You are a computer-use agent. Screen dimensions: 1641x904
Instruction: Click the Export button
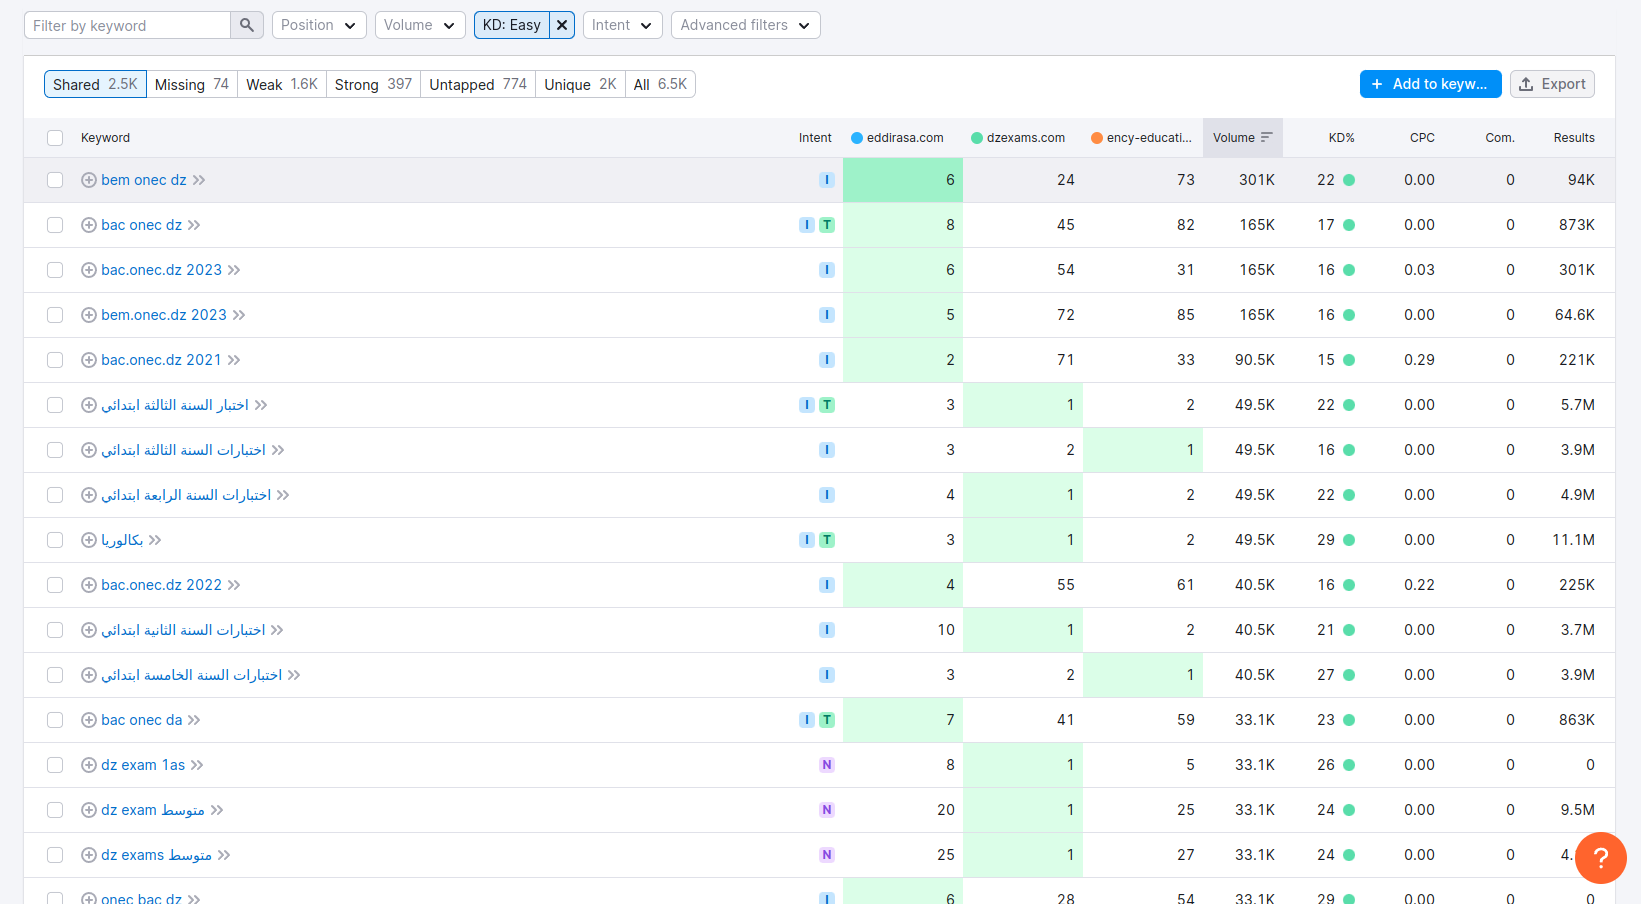(1552, 84)
